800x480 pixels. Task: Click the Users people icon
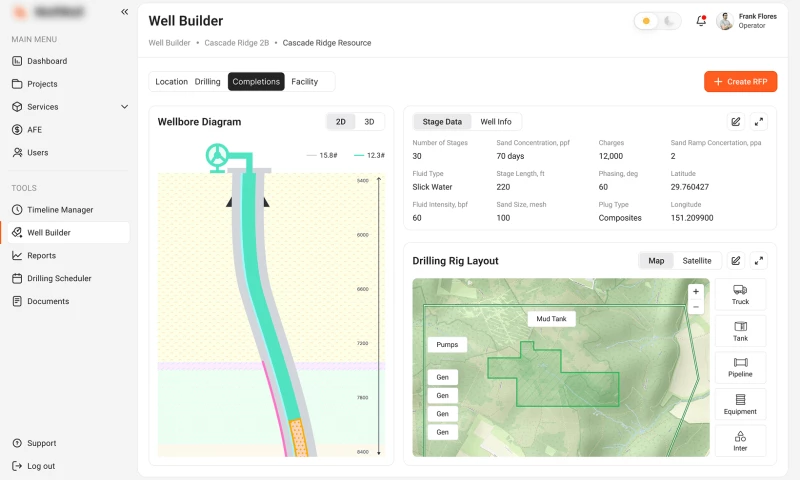point(17,153)
